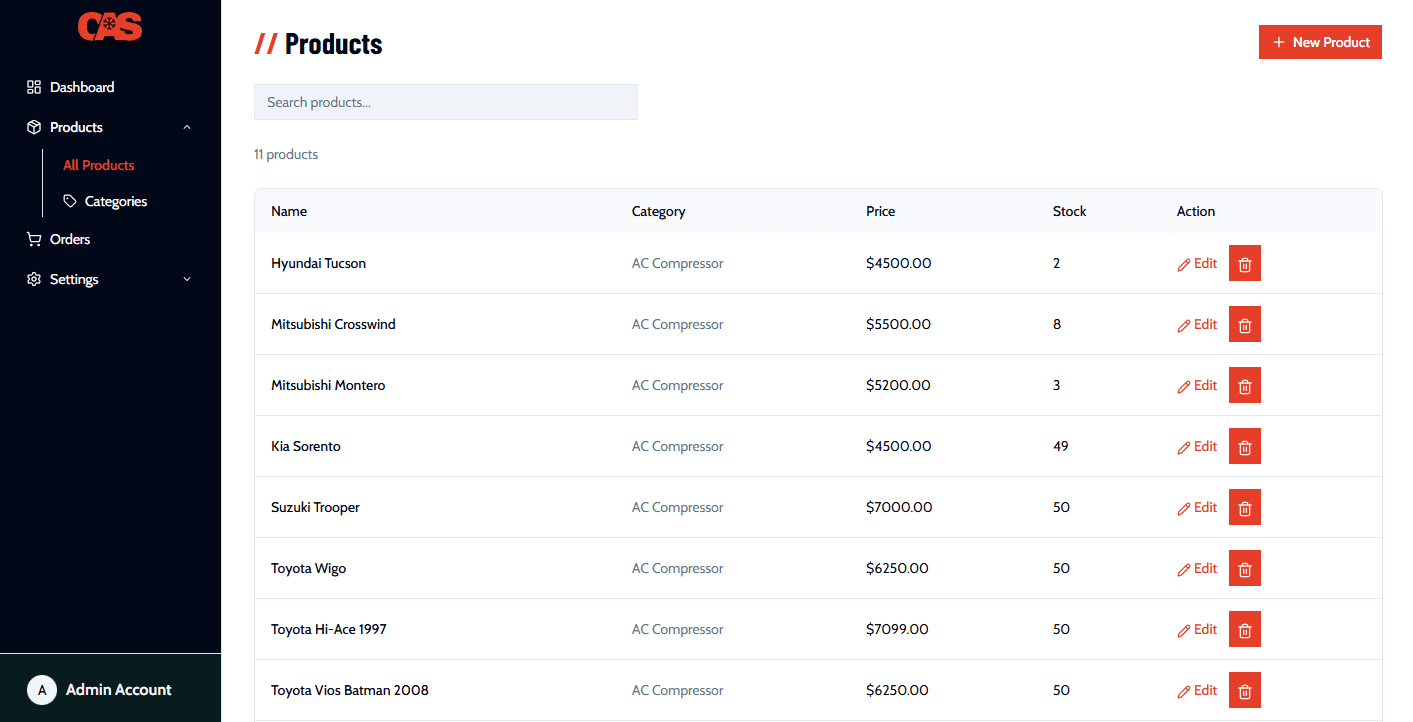Click the Products page heading
The height and width of the screenshot is (722, 1413).
(333, 43)
